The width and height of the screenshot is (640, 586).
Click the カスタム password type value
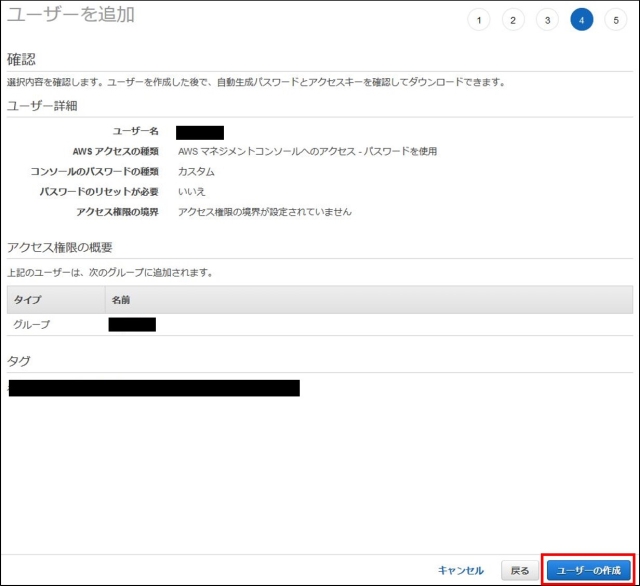pos(196,172)
